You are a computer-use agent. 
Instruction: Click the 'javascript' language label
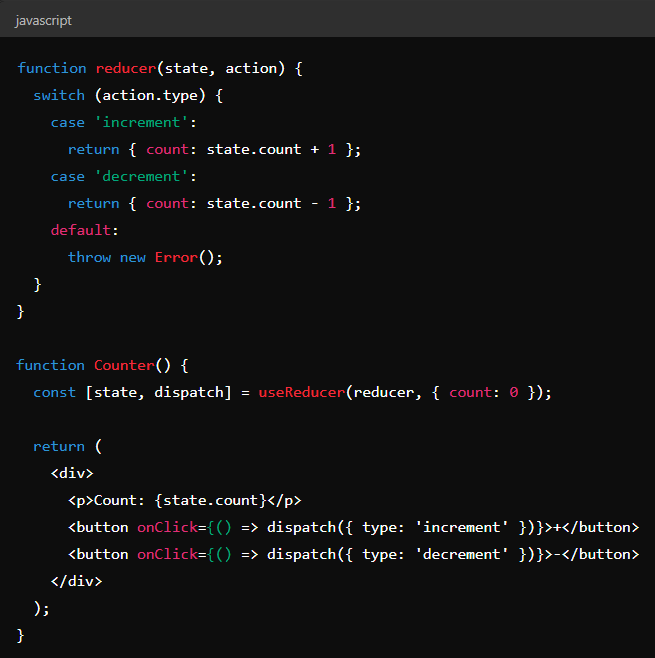pyautogui.click(x=43, y=21)
